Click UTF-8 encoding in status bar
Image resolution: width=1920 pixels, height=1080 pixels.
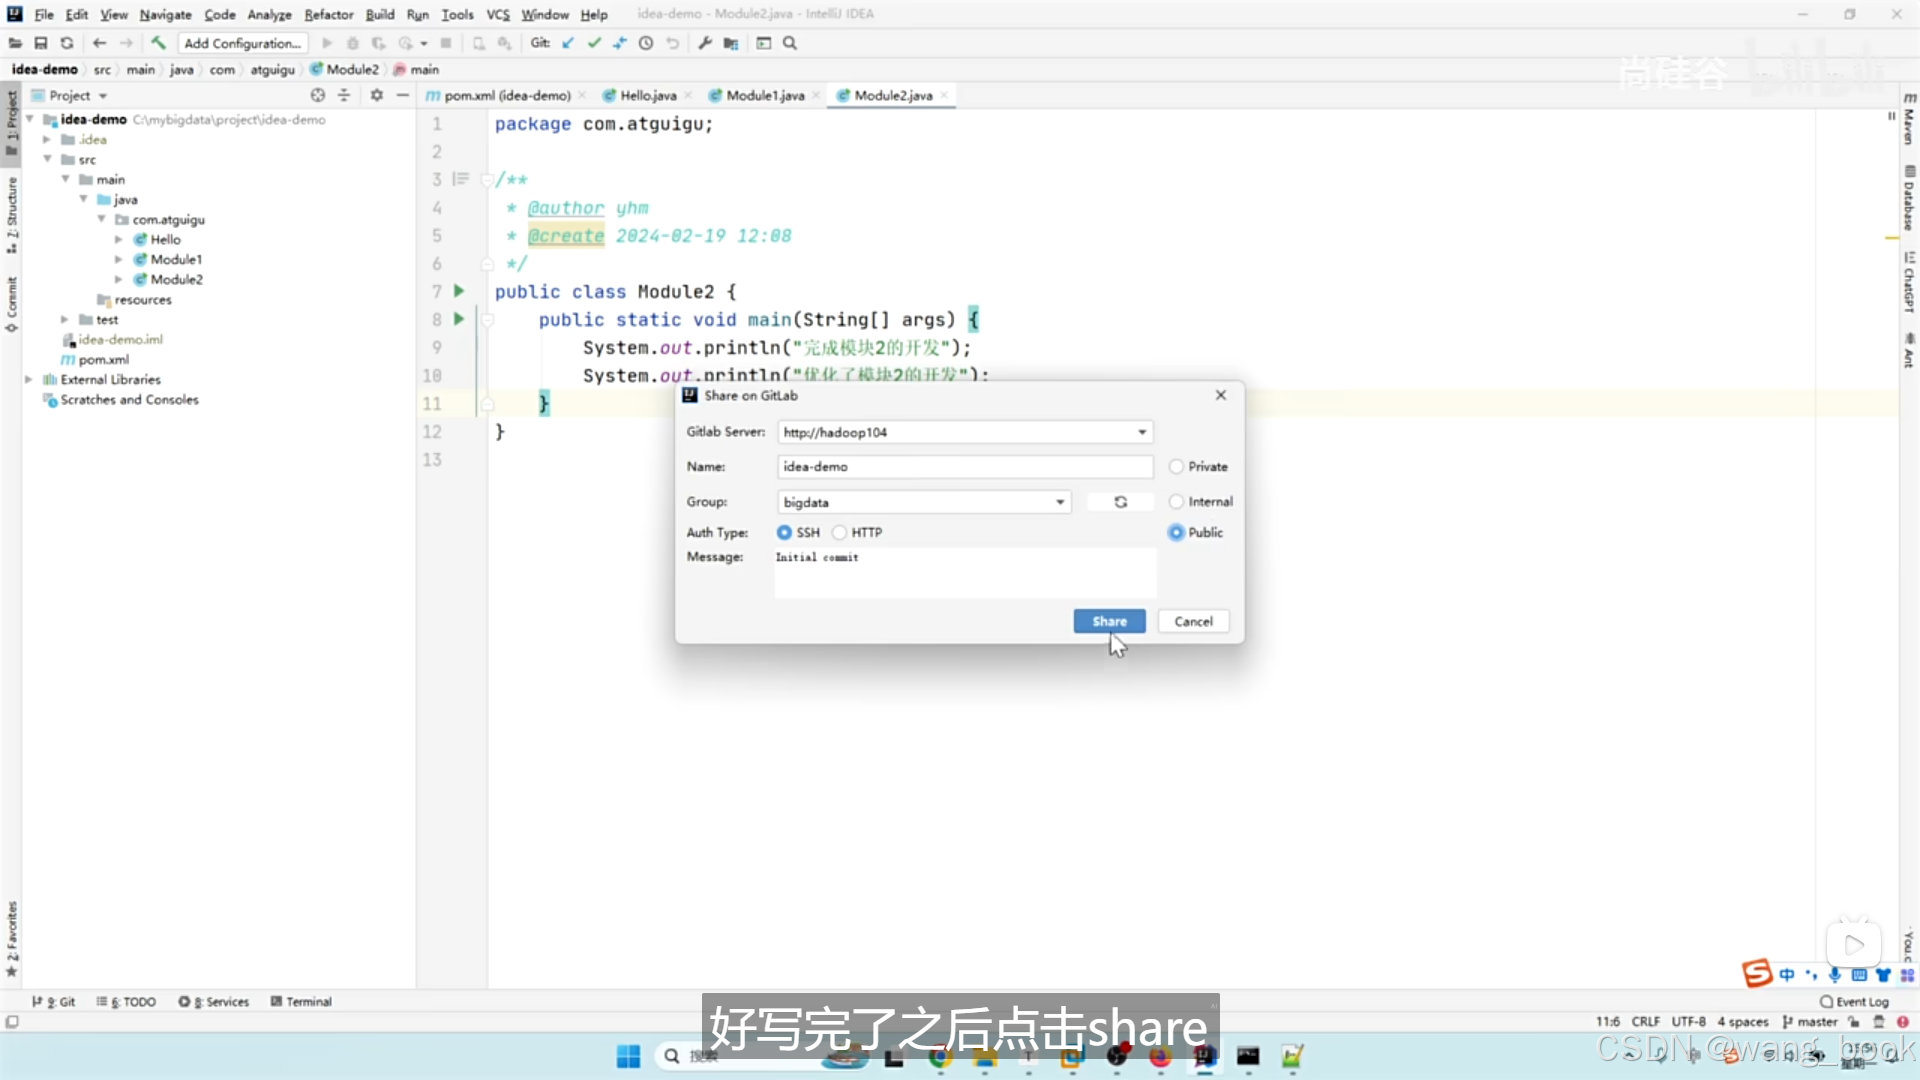(x=1688, y=1022)
